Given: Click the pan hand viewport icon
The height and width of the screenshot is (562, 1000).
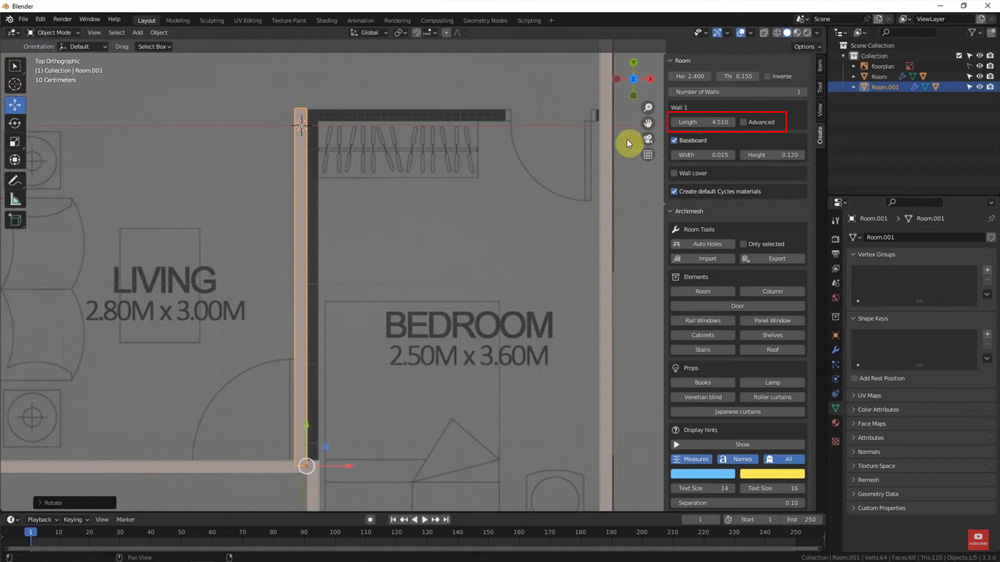Looking at the screenshot, I should (x=648, y=123).
